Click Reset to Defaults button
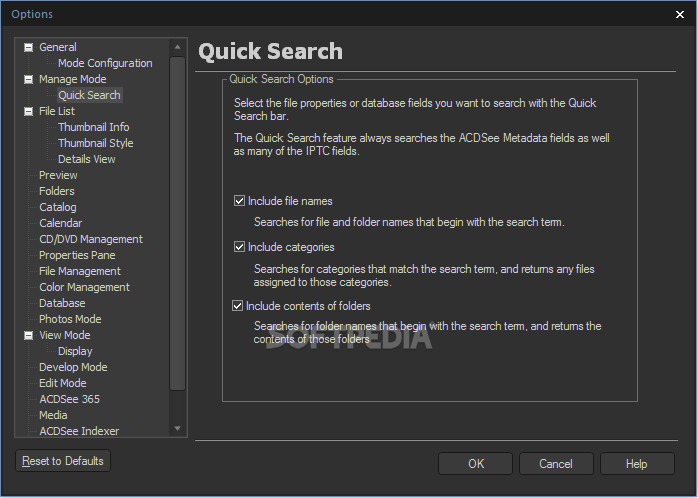Viewport: 698px width, 498px height. [63, 461]
